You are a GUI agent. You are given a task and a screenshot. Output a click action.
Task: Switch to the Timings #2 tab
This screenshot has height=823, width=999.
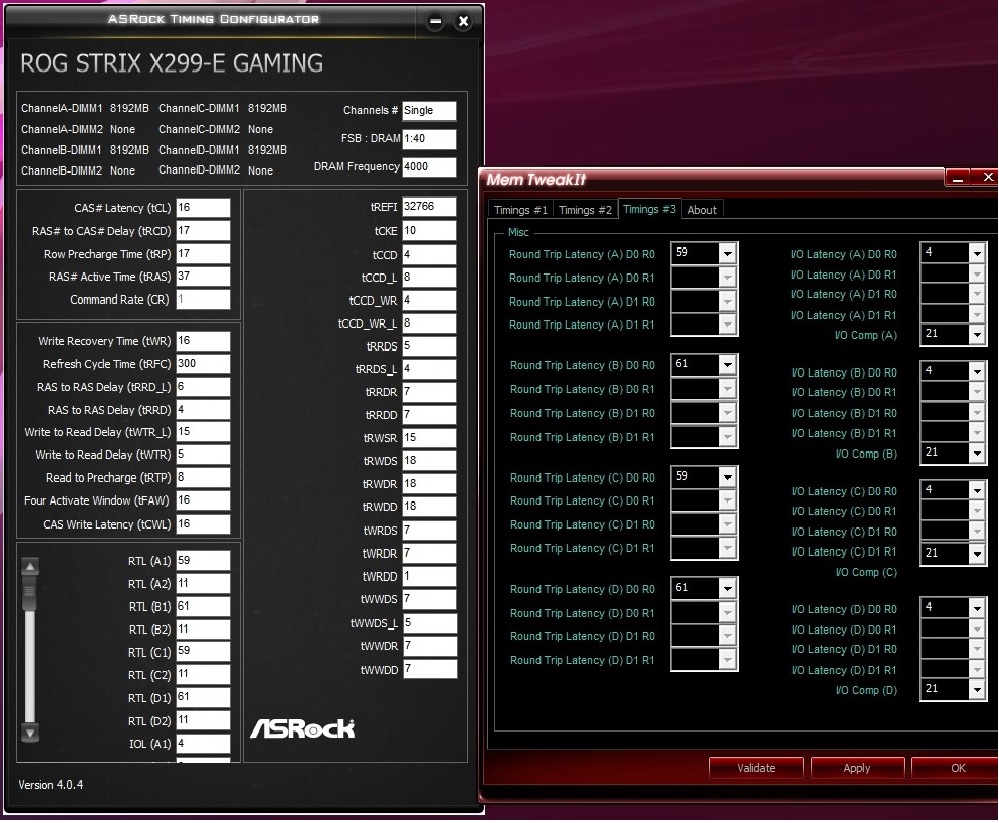click(x=585, y=210)
